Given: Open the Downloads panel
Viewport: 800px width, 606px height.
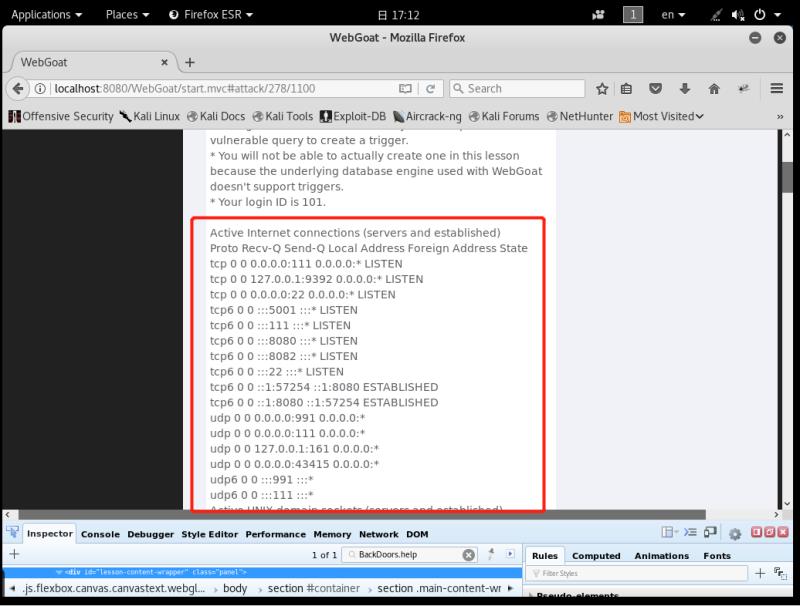Looking at the screenshot, I should click(x=685, y=89).
